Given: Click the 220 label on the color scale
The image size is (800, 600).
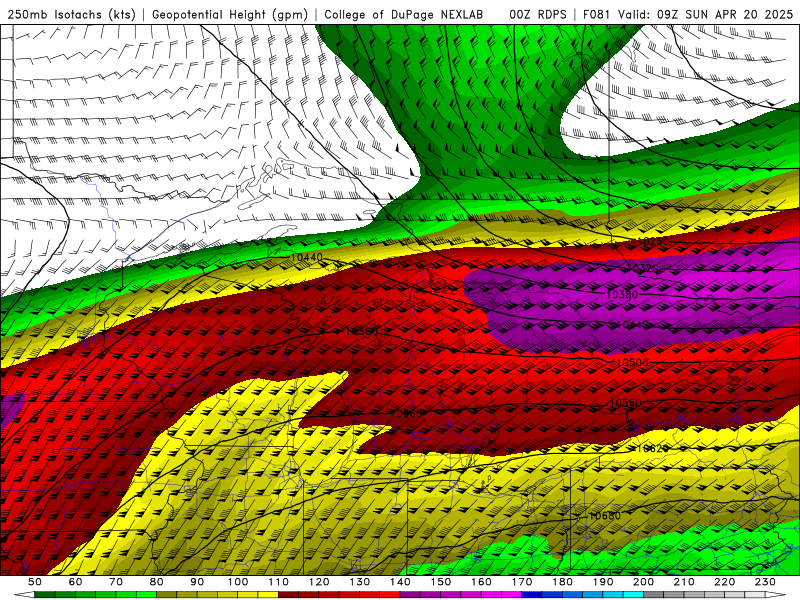Looking at the screenshot, I should pyautogui.click(x=725, y=582).
